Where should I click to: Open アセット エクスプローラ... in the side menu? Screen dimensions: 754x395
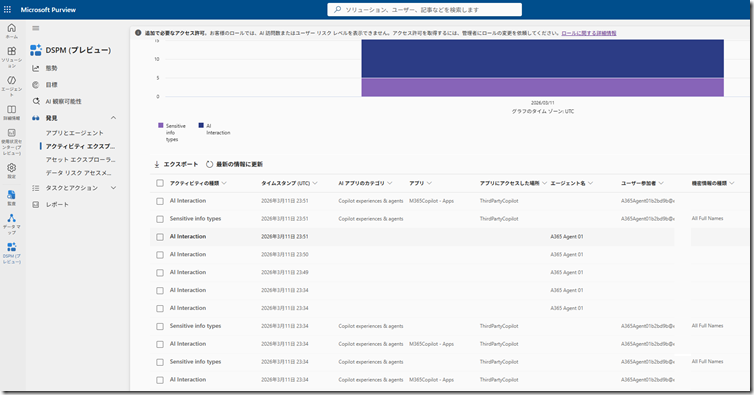80,160
